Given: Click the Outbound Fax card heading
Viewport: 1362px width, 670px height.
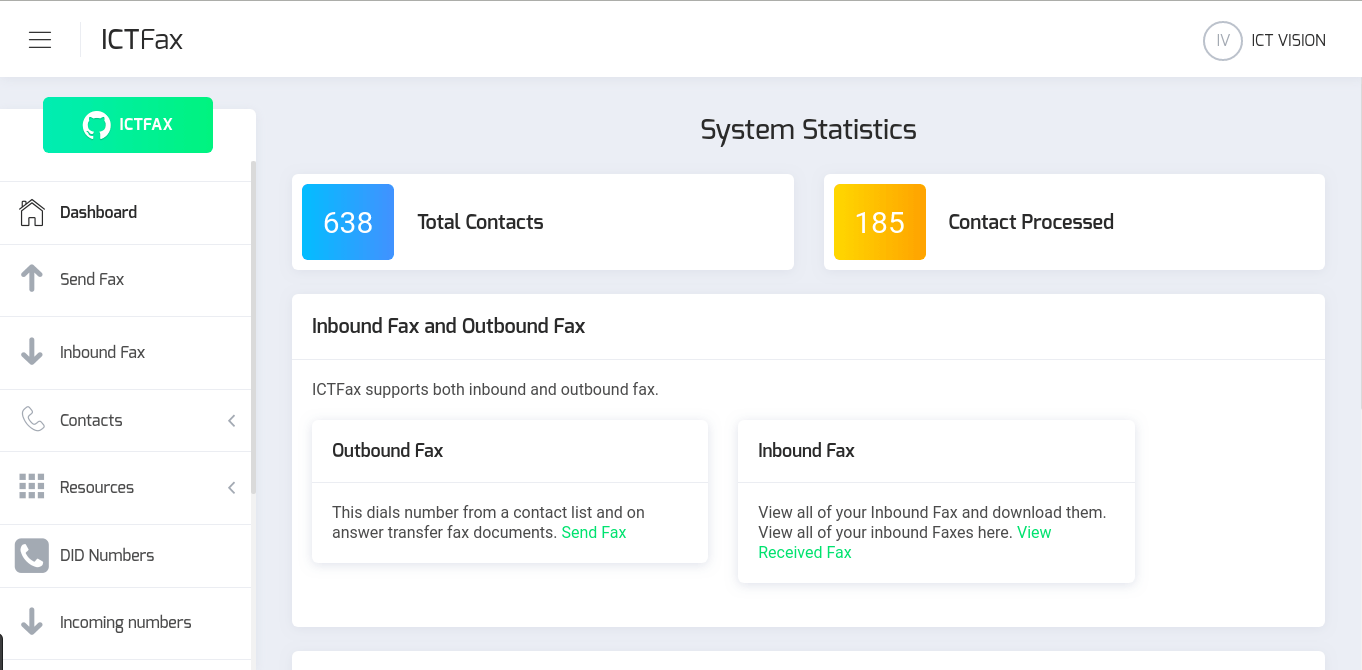Looking at the screenshot, I should coord(387,451).
